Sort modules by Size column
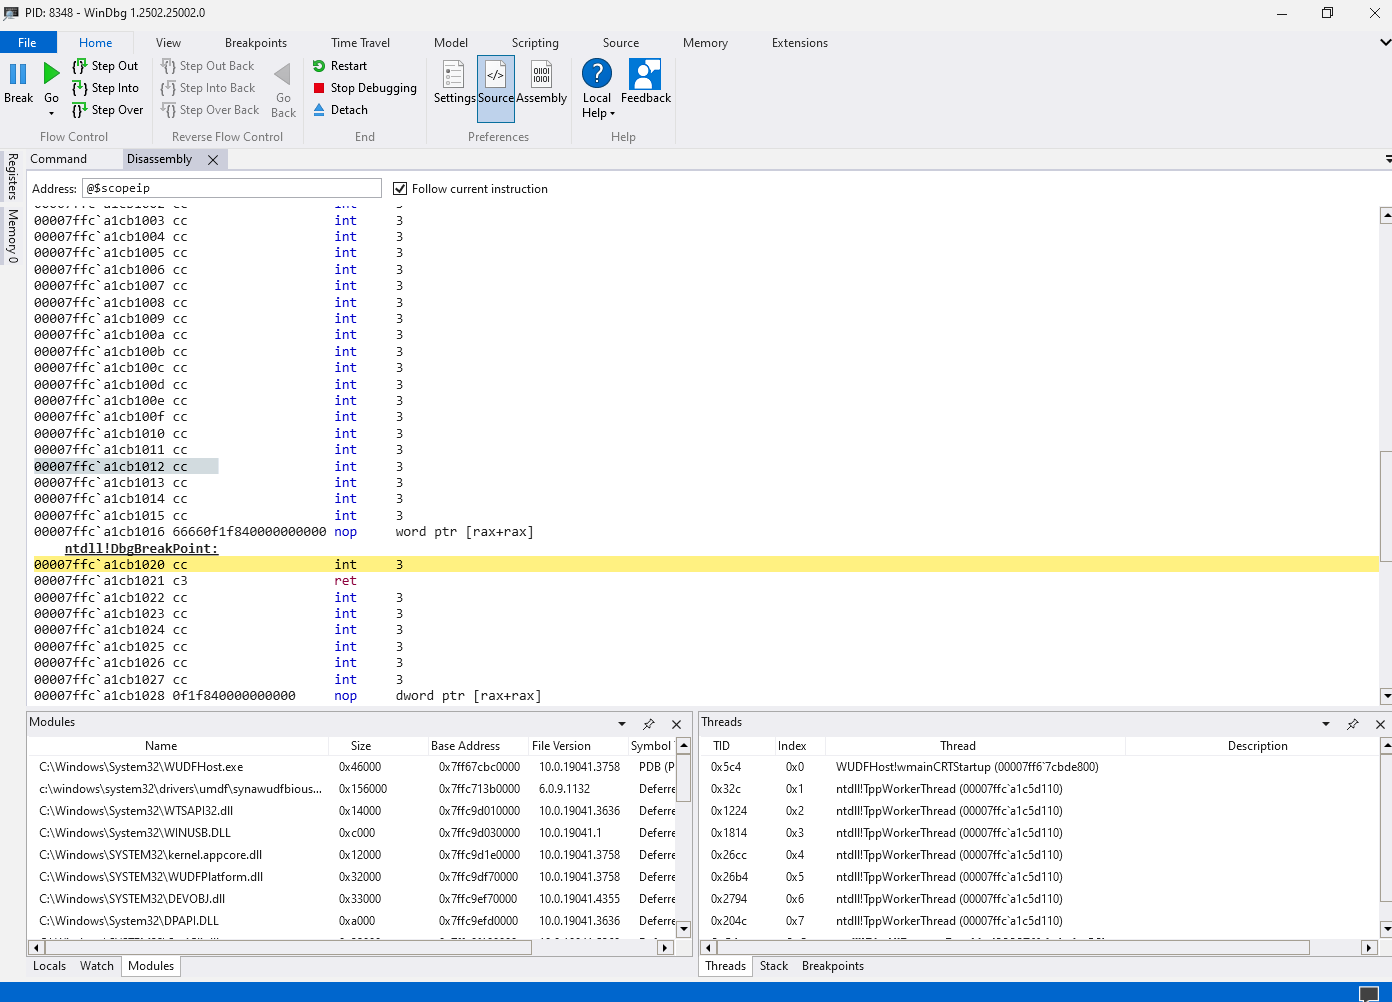This screenshot has height=1002, width=1392. (x=361, y=746)
